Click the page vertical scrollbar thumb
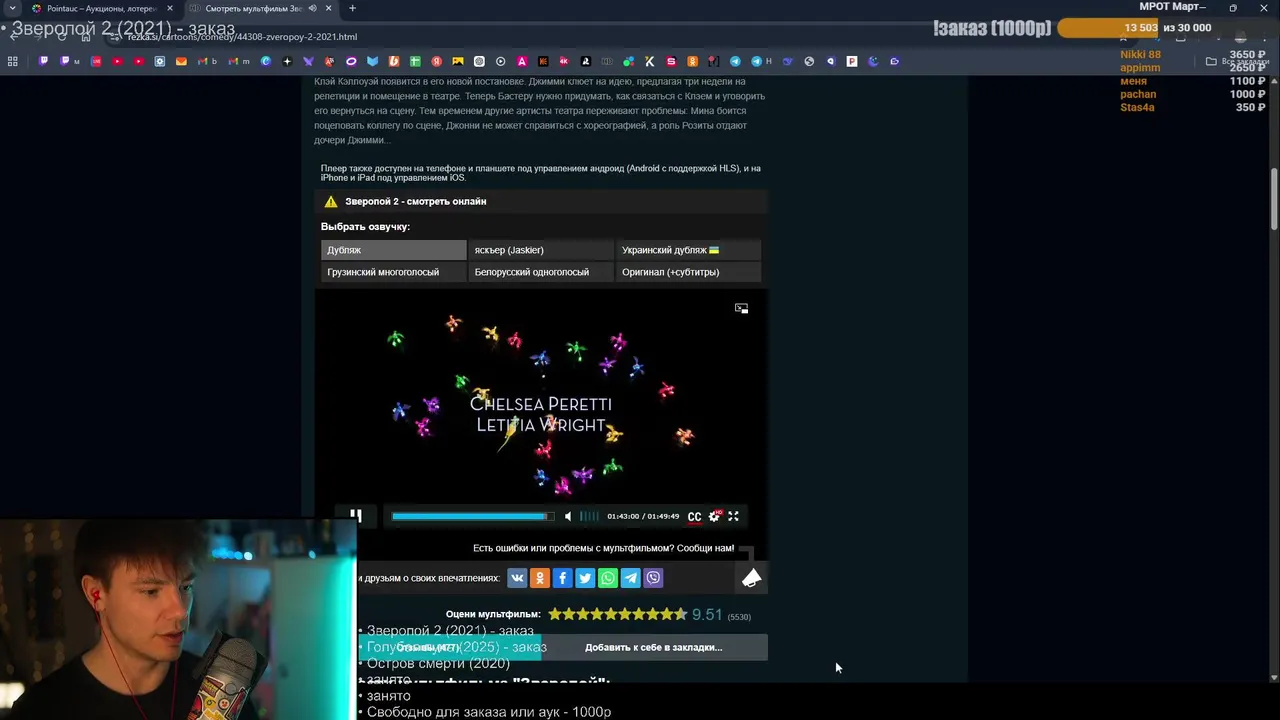Screen dimensions: 1280x720 (x=1274, y=198)
